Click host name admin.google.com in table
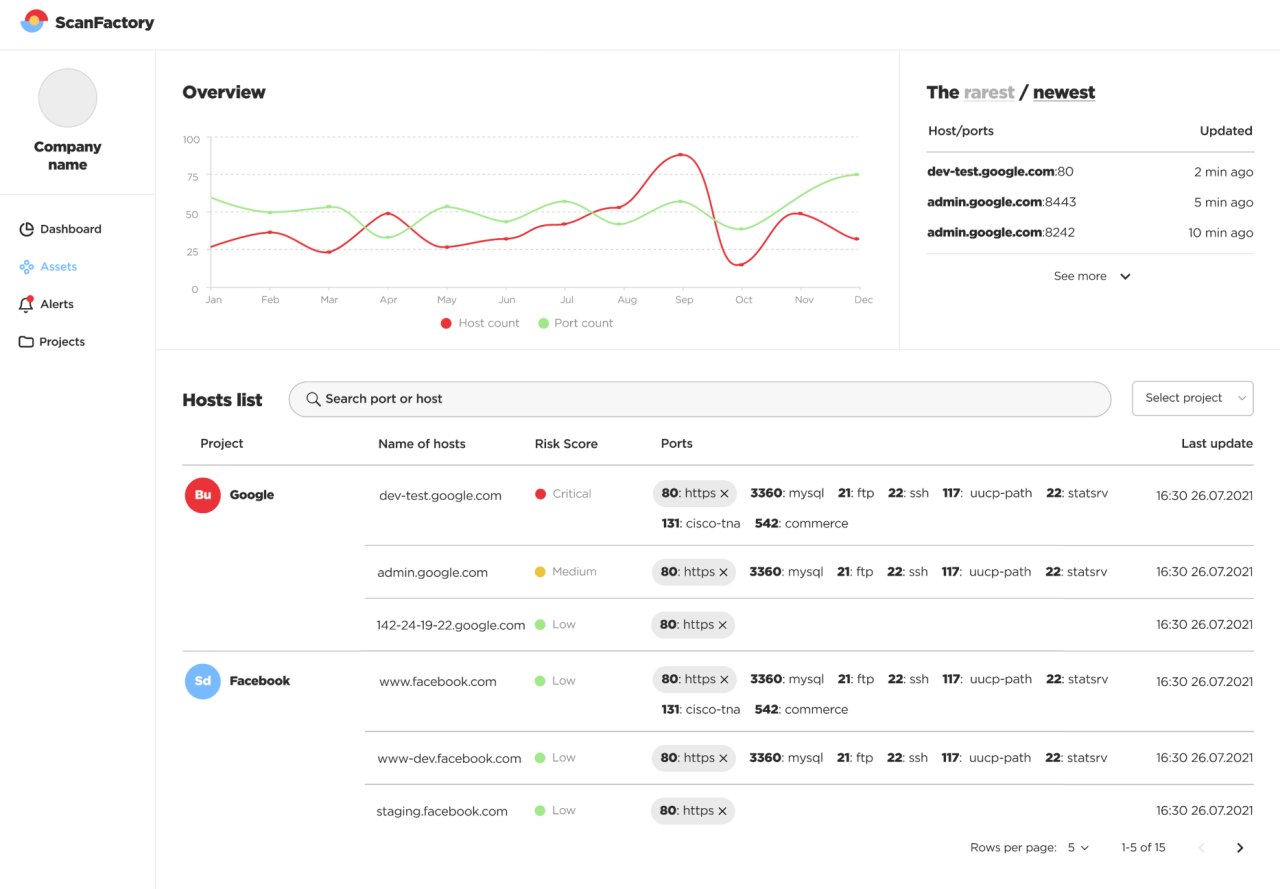The width and height of the screenshot is (1280, 889). [432, 573]
